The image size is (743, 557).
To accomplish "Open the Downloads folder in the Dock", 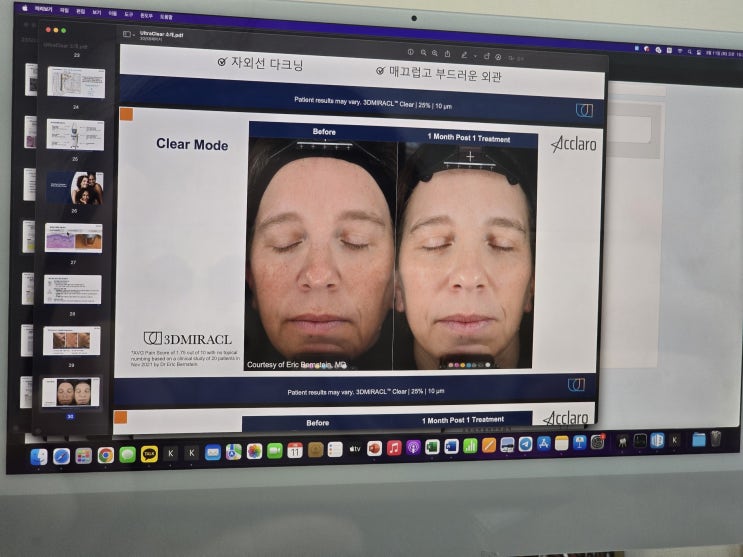I will [x=698, y=440].
